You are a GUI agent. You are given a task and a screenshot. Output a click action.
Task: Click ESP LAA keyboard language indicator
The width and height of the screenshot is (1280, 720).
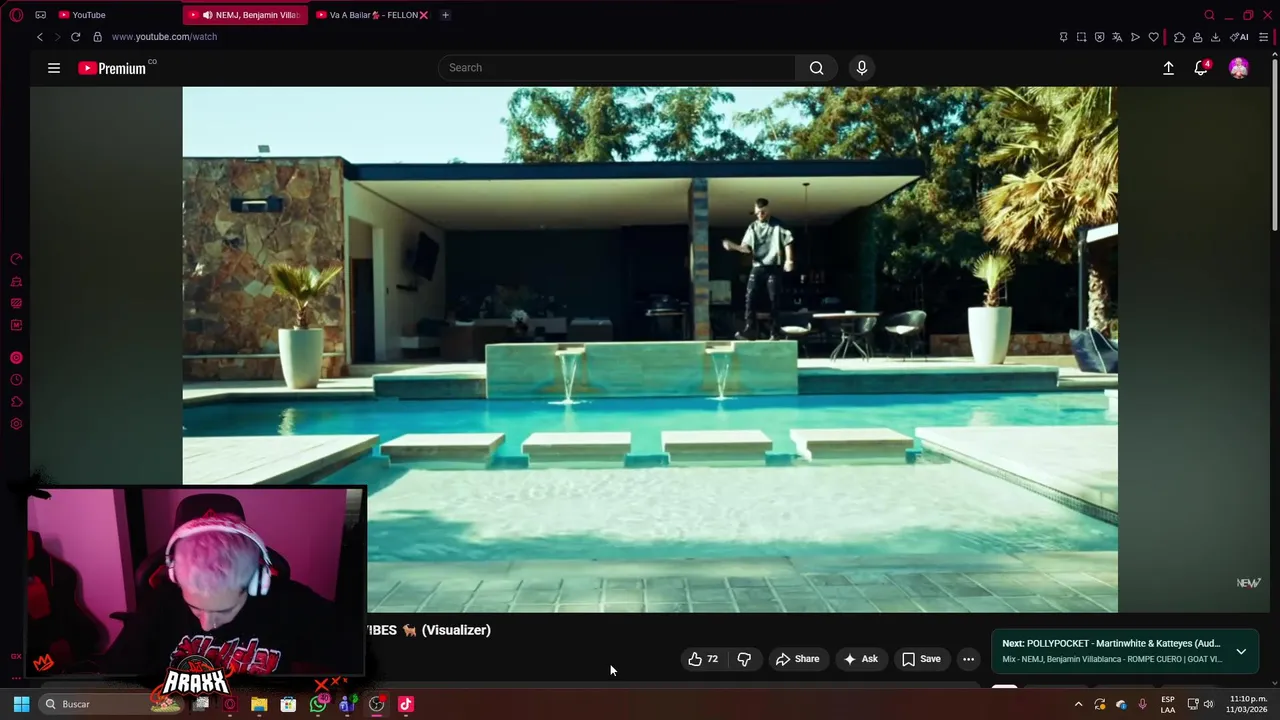point(1168,704)
